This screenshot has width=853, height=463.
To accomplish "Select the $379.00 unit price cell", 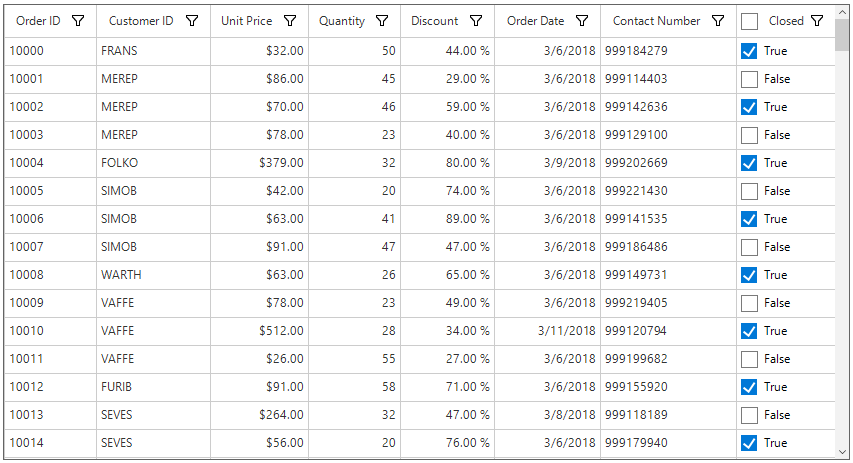I will click(x=259, y=163).
